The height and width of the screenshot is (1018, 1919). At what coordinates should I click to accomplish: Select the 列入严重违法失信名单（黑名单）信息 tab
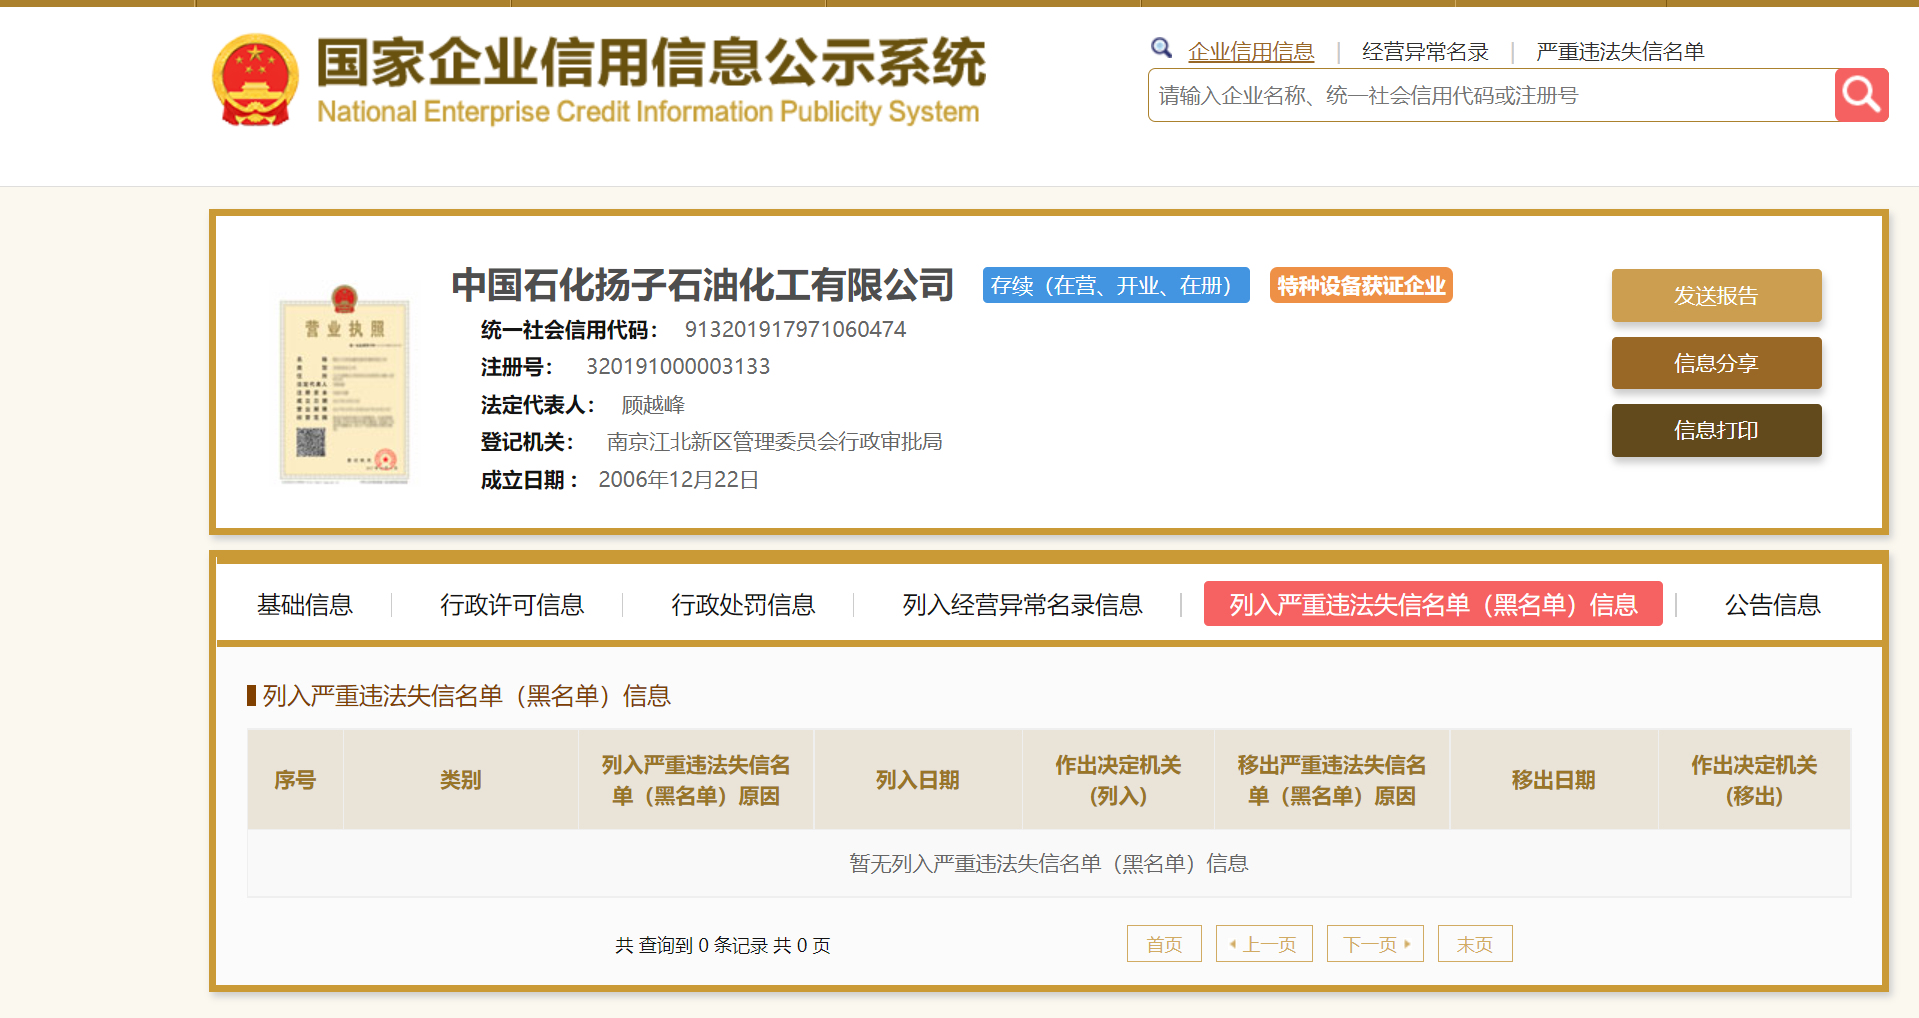[x=1433, y=604]
